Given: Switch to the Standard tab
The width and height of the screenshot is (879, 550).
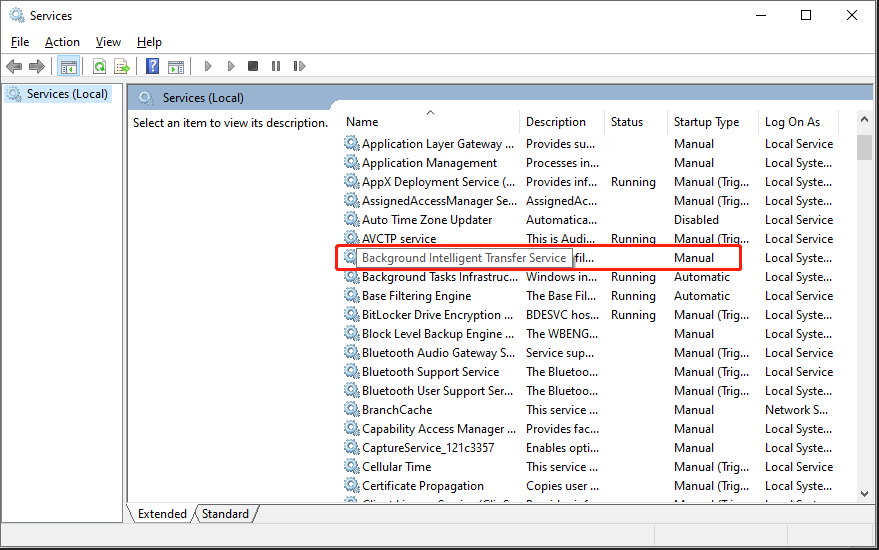Looking at the screenshot, I should pos(225,514).
